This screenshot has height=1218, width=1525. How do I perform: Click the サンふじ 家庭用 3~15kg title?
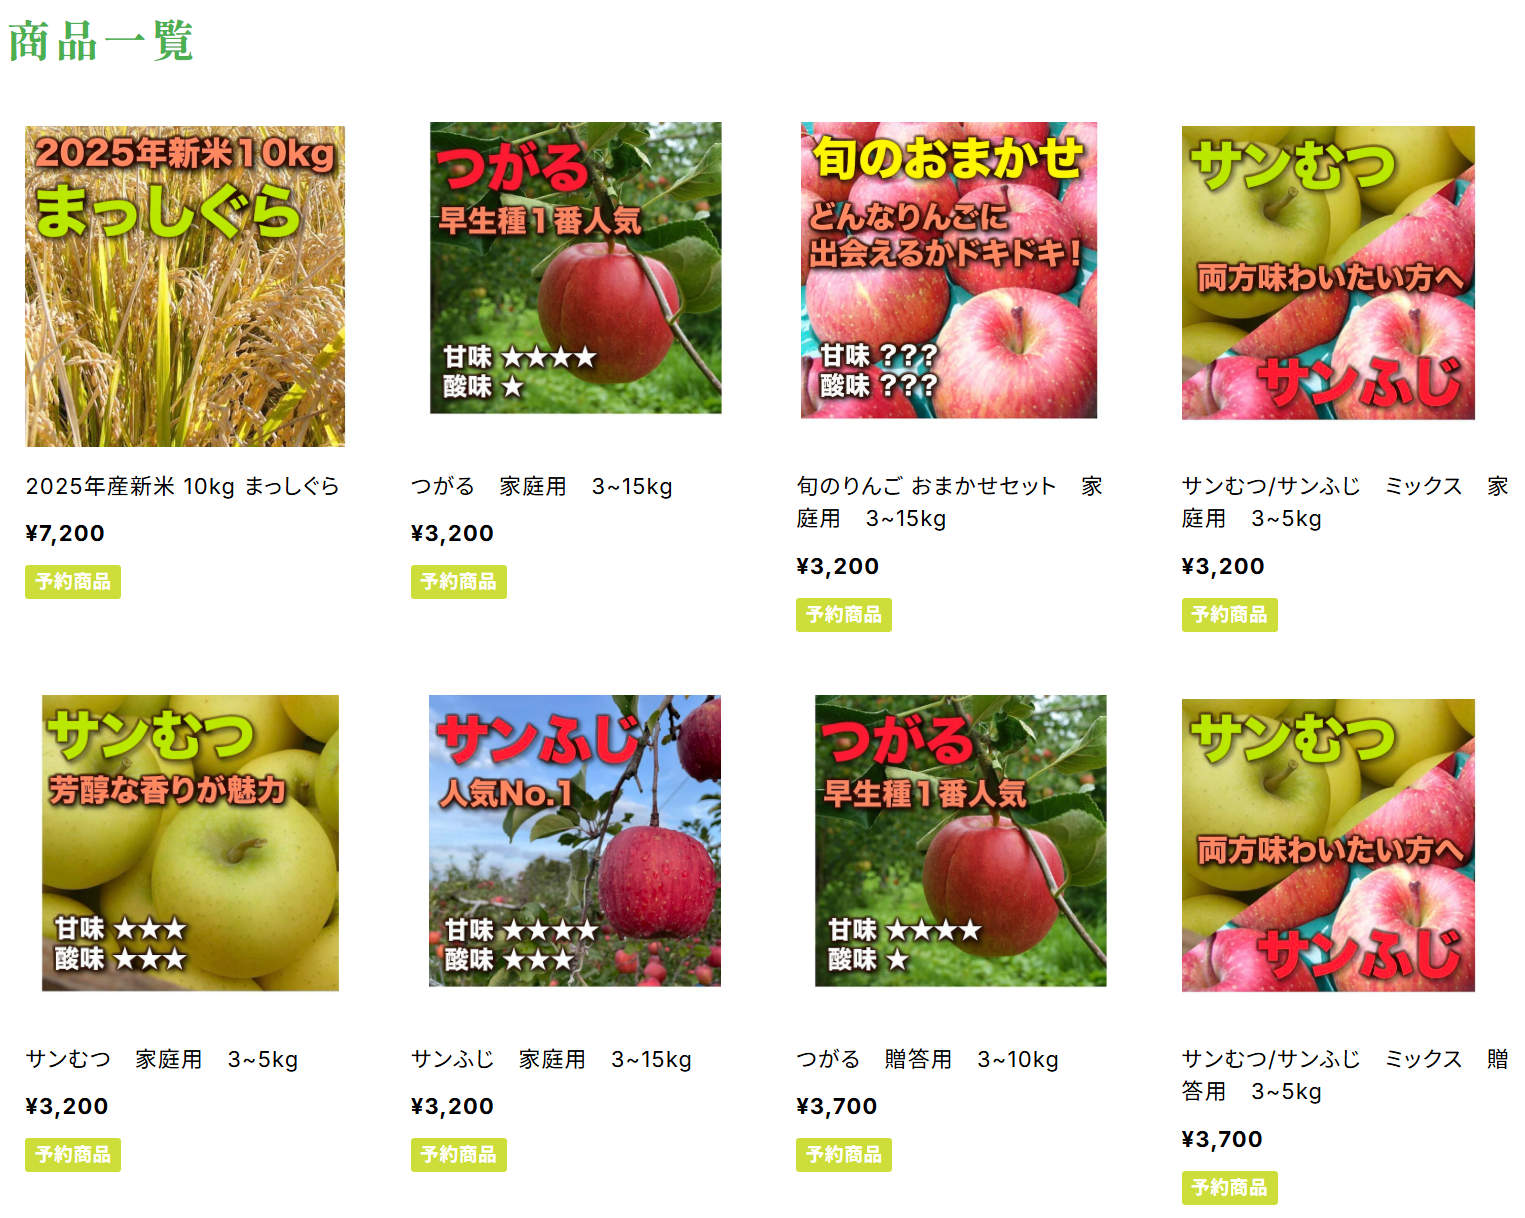[552, 1059]
